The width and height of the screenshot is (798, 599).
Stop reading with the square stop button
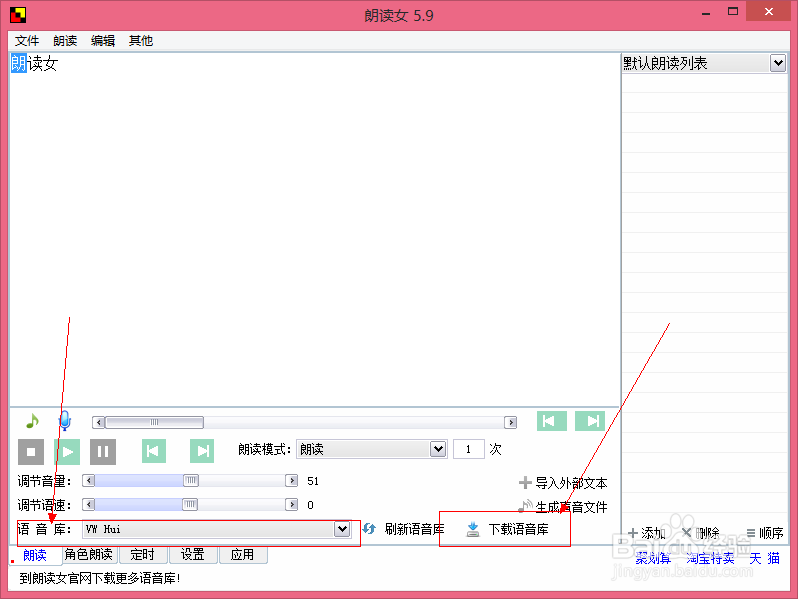click(31, 451)
